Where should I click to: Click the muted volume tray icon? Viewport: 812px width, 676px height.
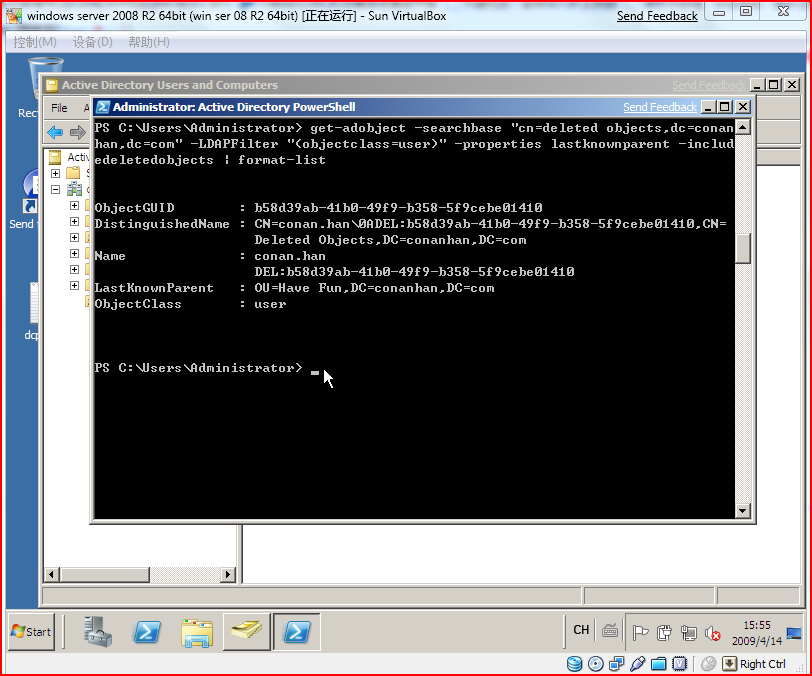tap(713, 633)
